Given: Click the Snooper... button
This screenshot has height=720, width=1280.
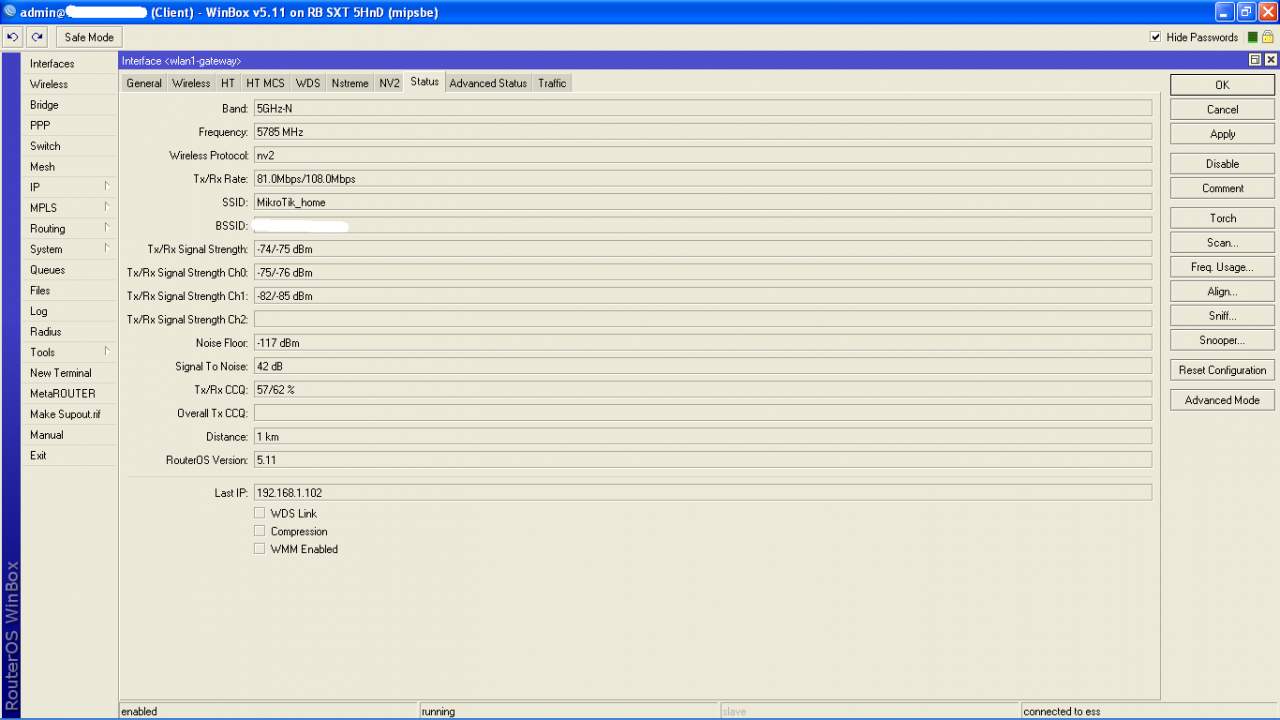Looking at the screenshot, I should [x=1222, y=340].
